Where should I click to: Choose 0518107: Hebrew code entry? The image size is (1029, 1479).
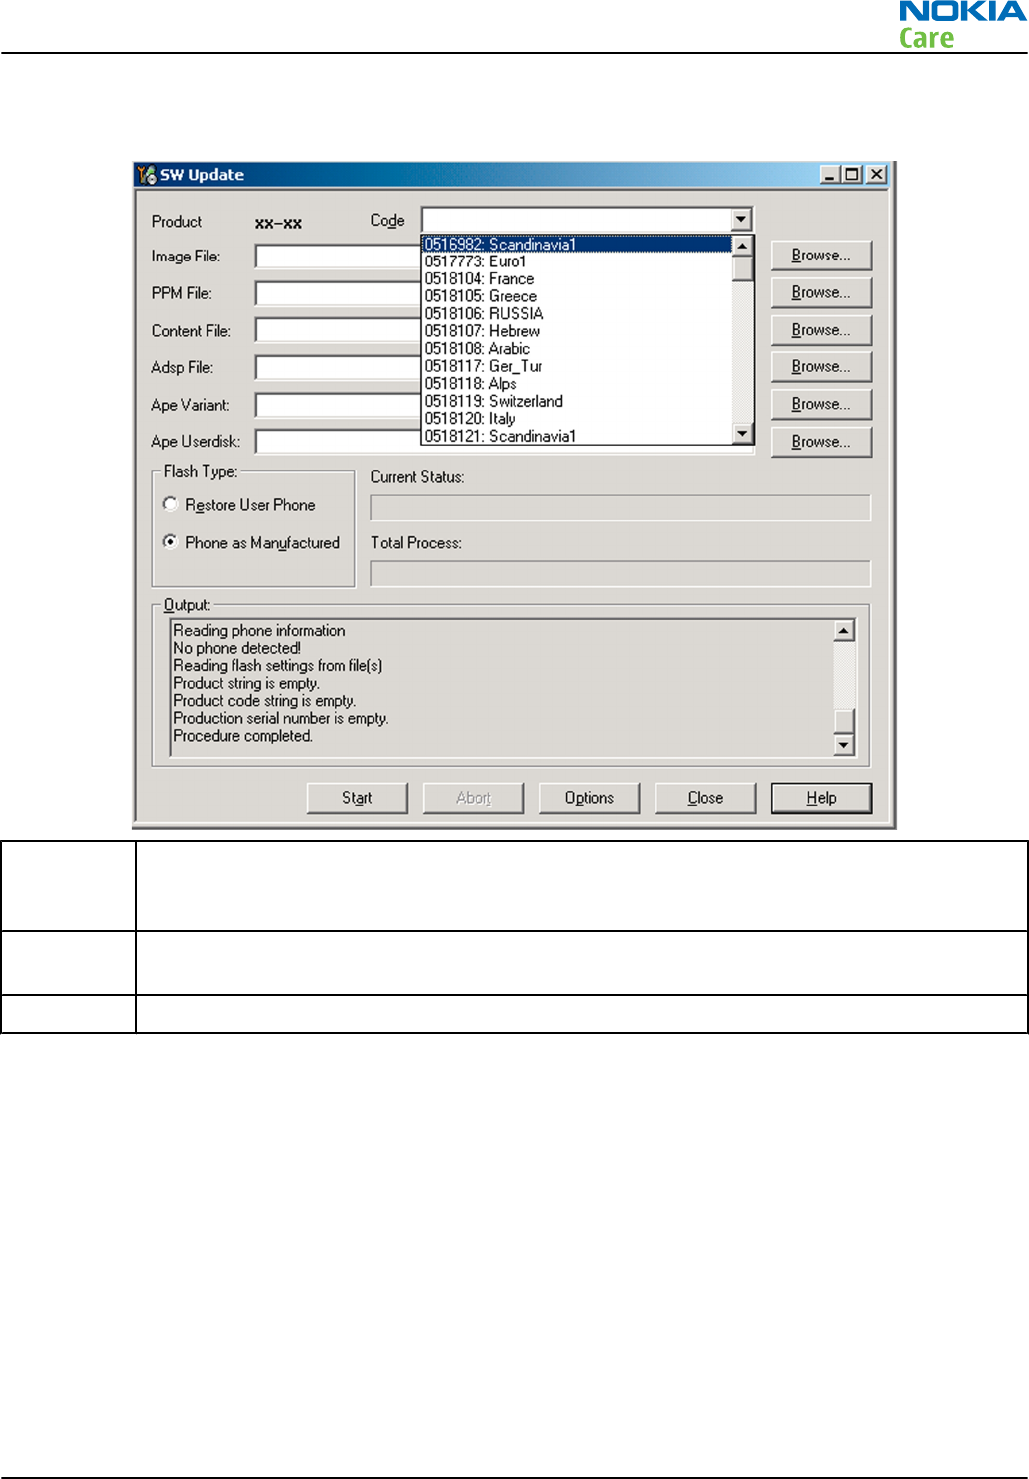tap(577, 331)
